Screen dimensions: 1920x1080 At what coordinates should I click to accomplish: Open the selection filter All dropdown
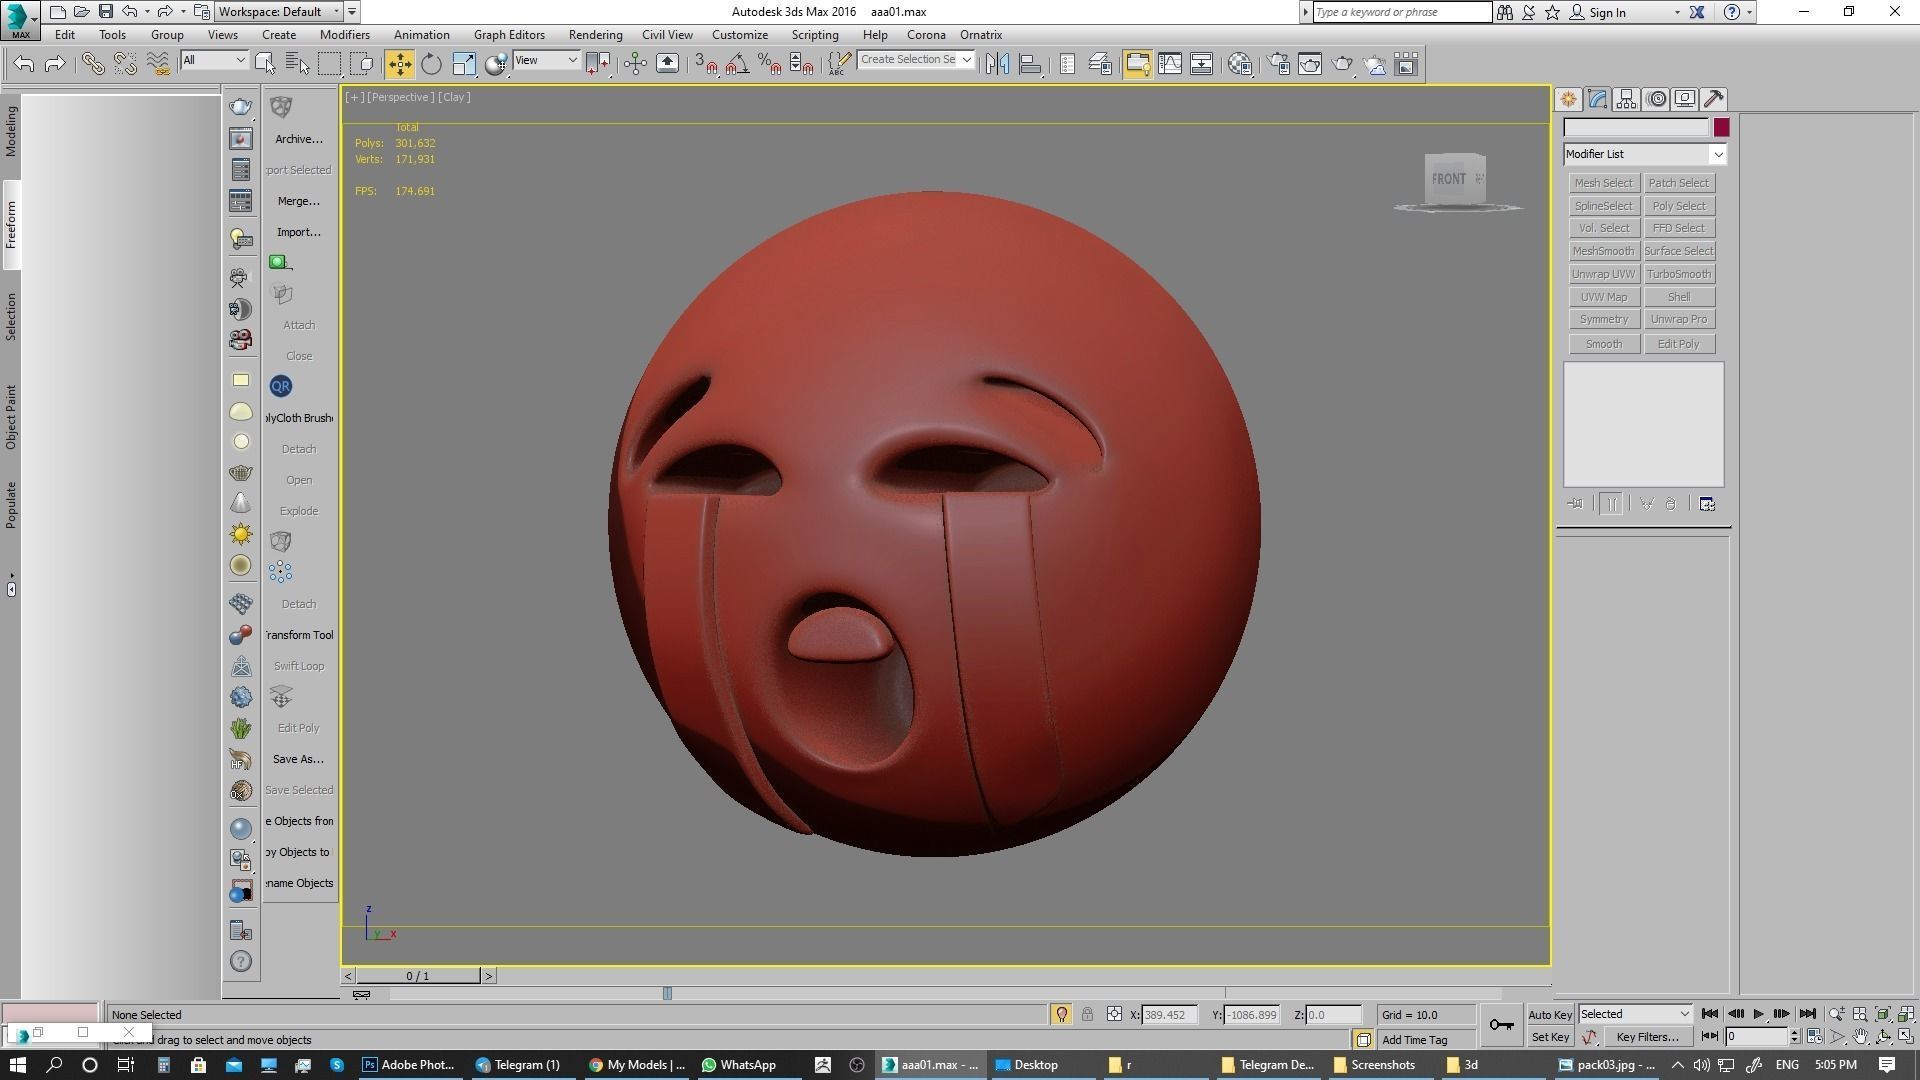coord(213,60)
